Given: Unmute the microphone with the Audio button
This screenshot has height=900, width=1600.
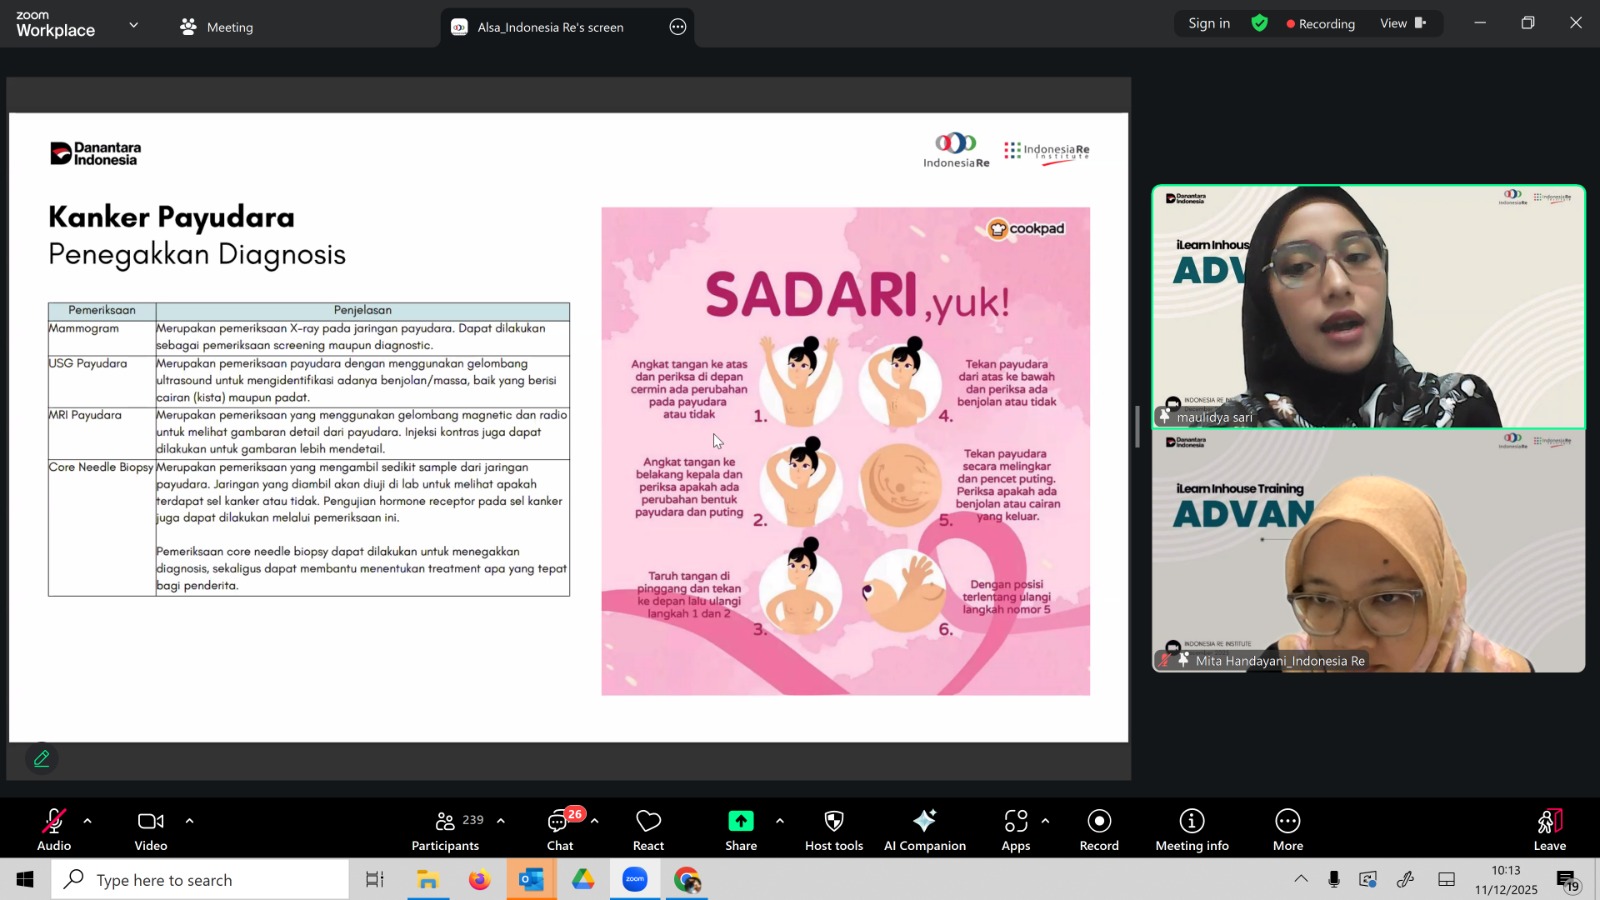Looking at the screenshot, I should point(54,829).
